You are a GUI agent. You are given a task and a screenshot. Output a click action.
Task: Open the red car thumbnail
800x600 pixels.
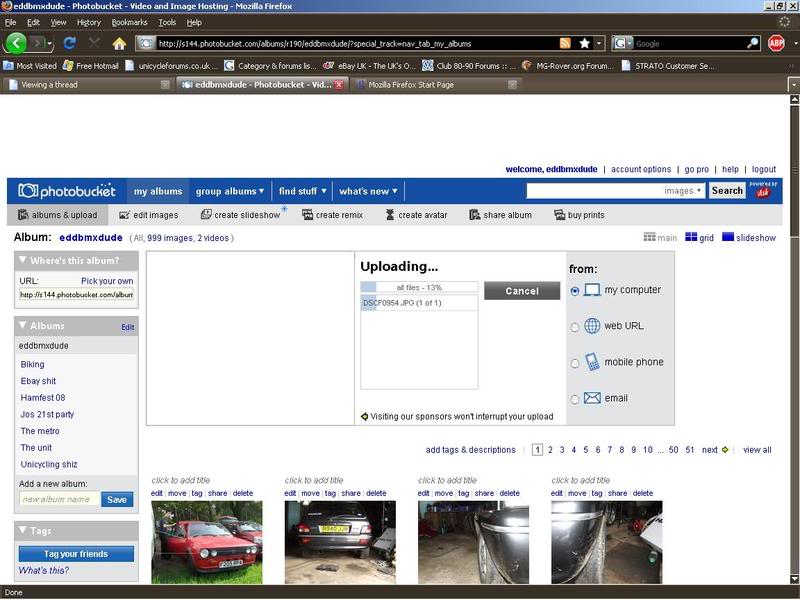coord(207,542)
